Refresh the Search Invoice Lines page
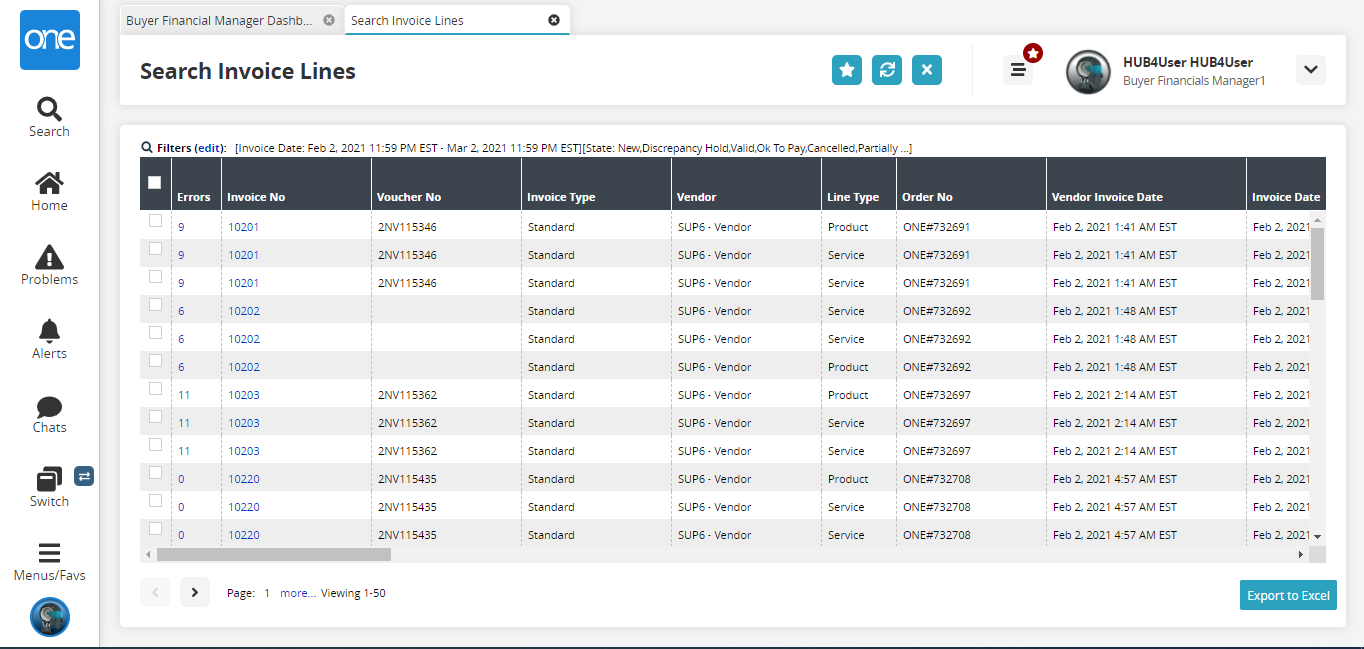Screen dimensions: 1364x649 [x=887, y=70]
